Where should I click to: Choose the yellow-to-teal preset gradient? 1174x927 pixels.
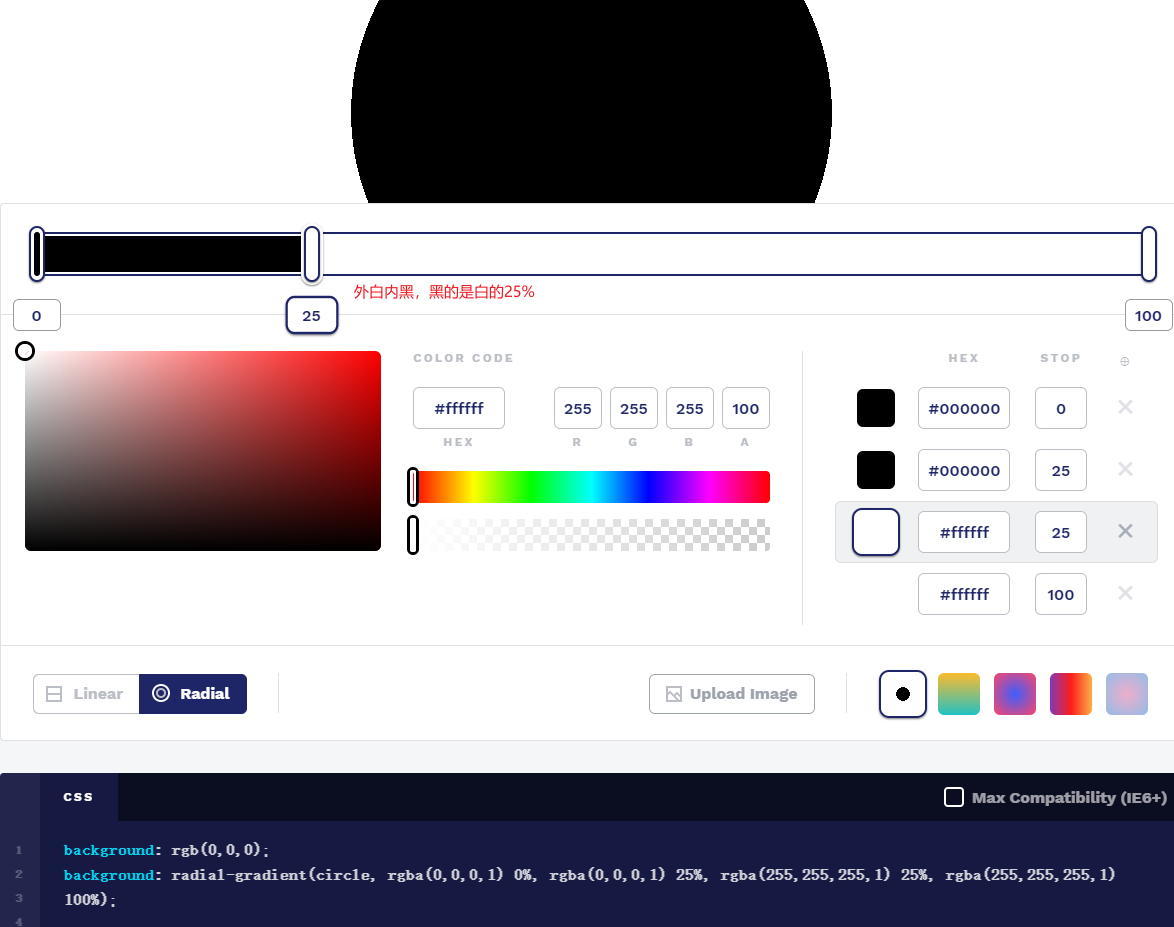tap(958, 694)
